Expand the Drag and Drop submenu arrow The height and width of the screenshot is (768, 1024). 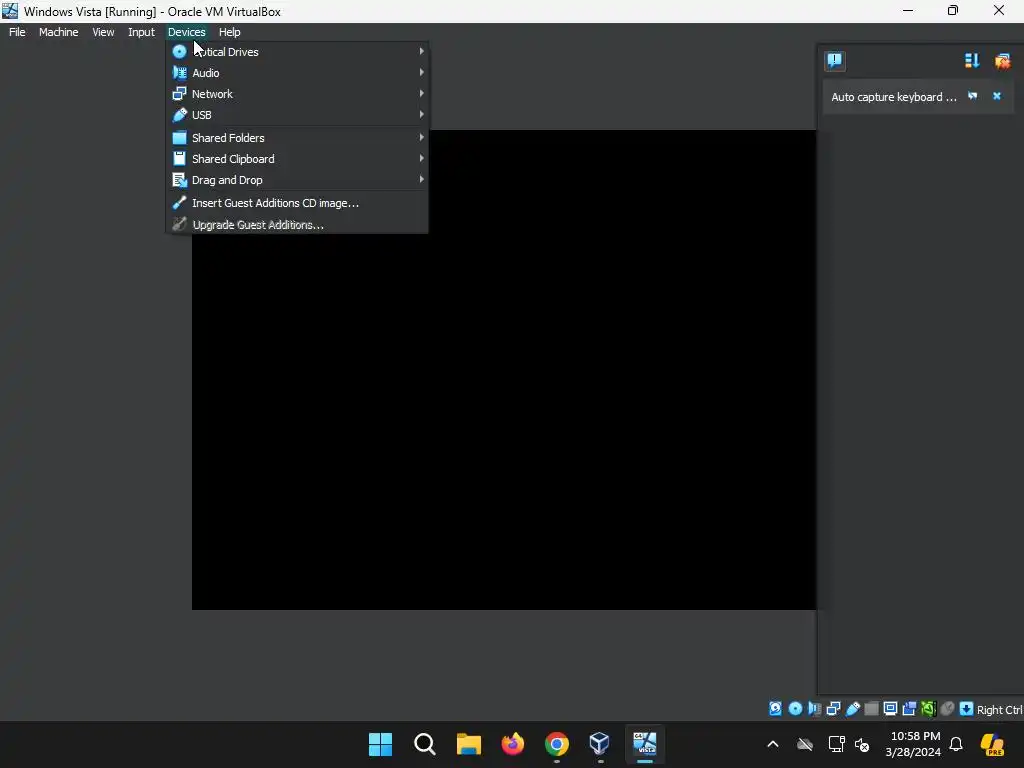(421, 179)
